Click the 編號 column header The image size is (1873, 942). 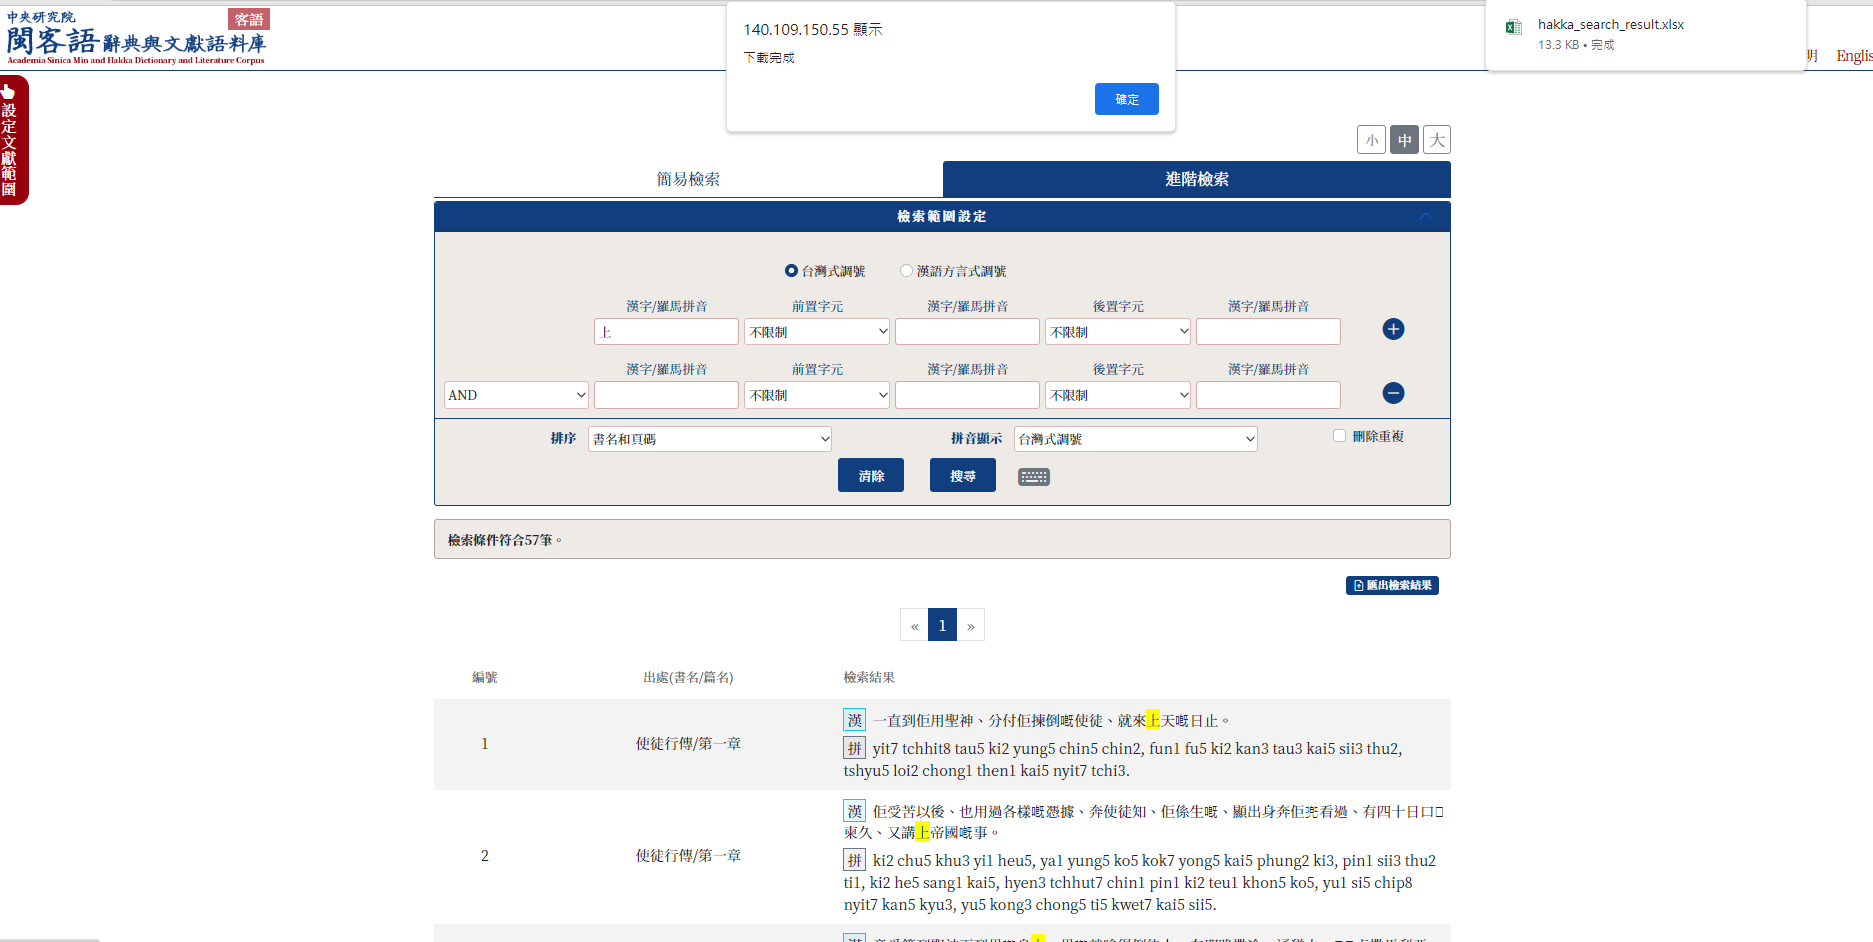(485, 677)
